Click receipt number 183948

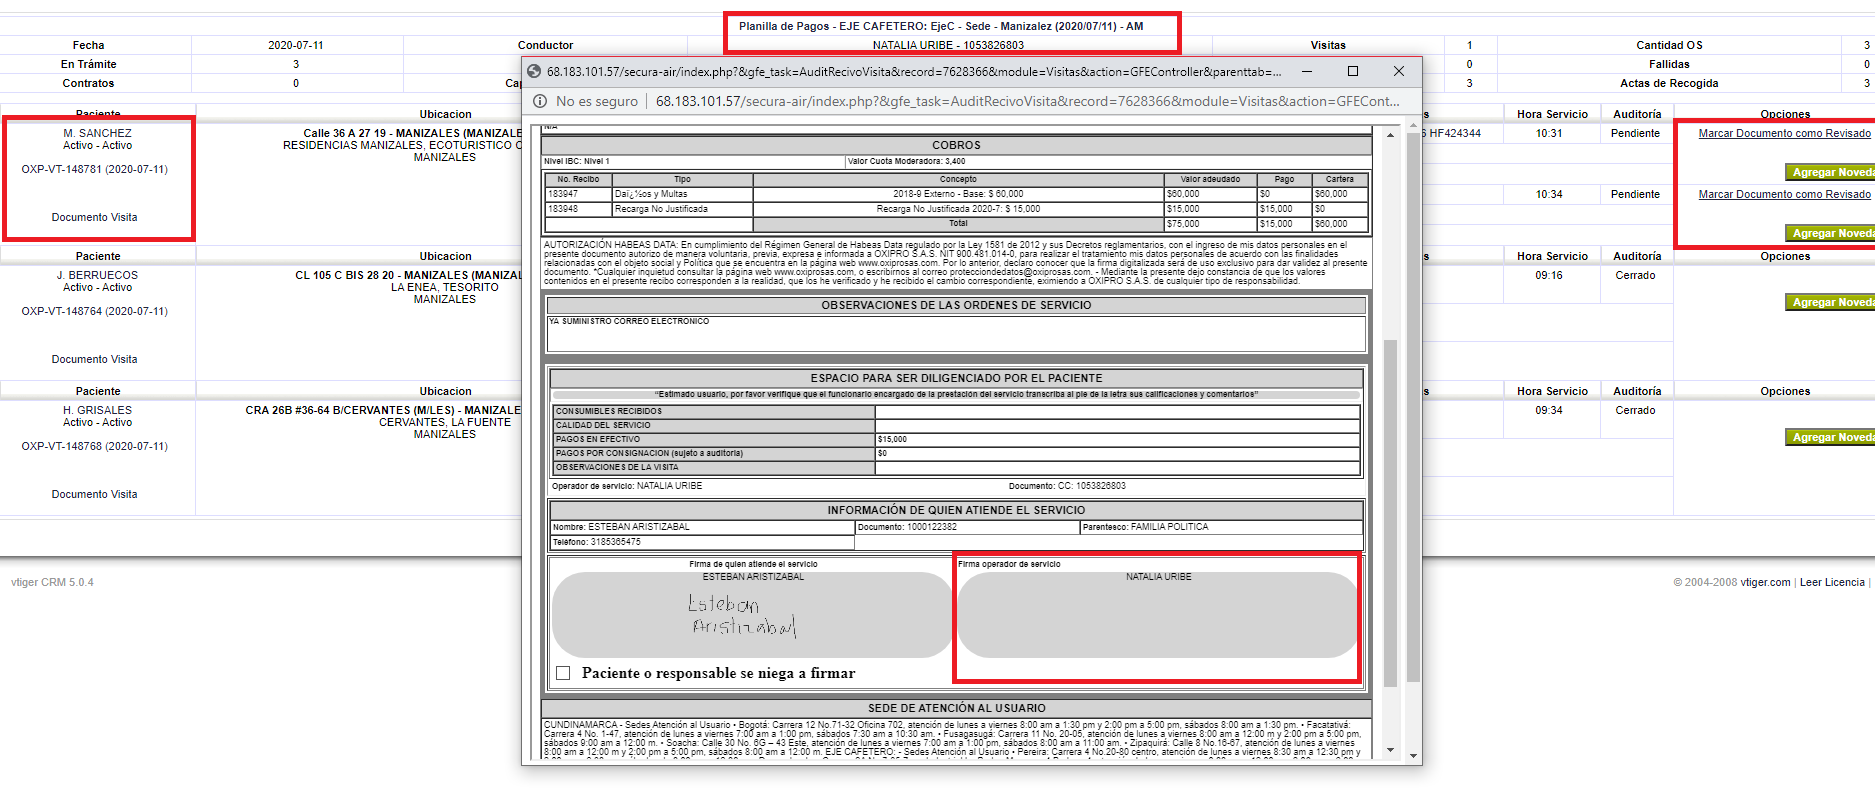[563, 209]
